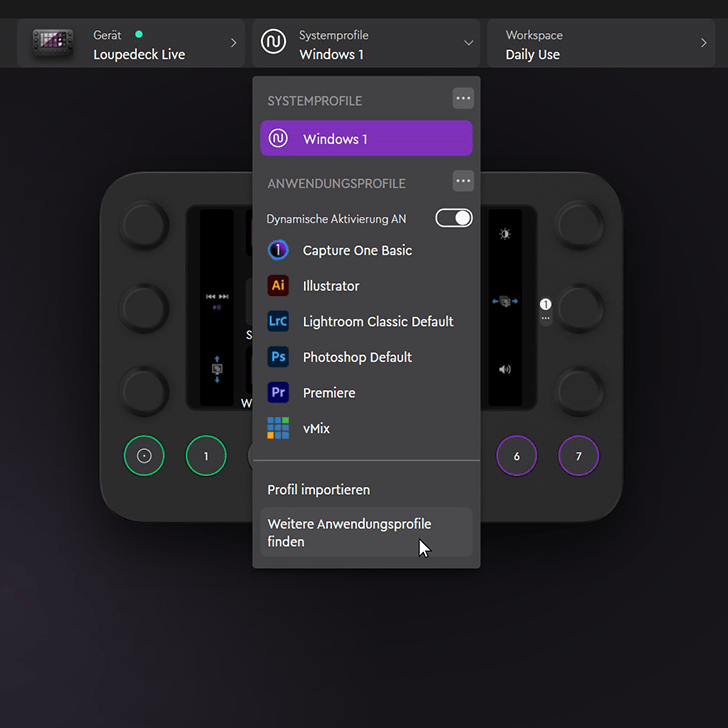This screenshot has width=728, height=728.
Task: Click the Loupedeck icon in the Windows 1 row
Action: (278, 138)
